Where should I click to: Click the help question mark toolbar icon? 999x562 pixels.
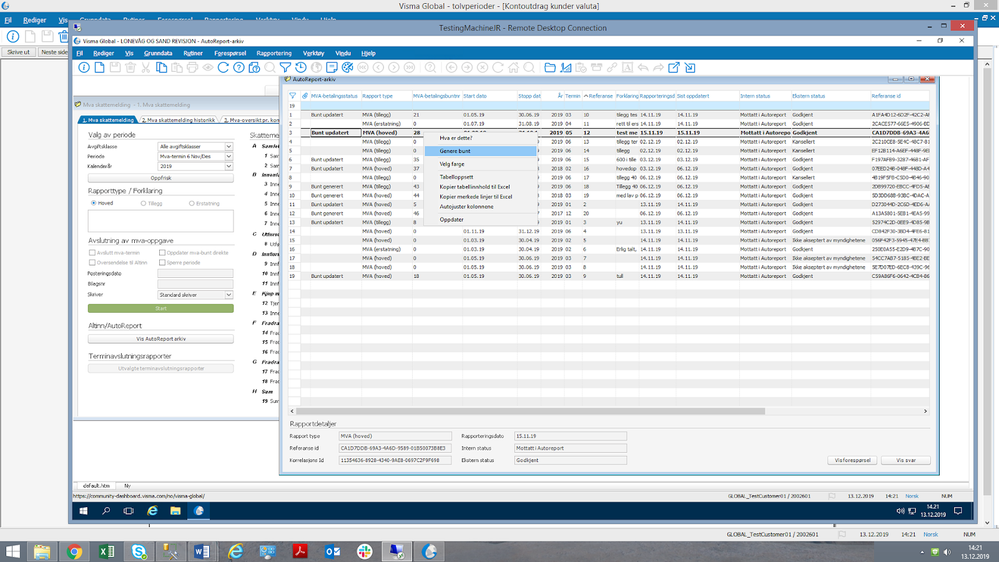click(239, 68)
